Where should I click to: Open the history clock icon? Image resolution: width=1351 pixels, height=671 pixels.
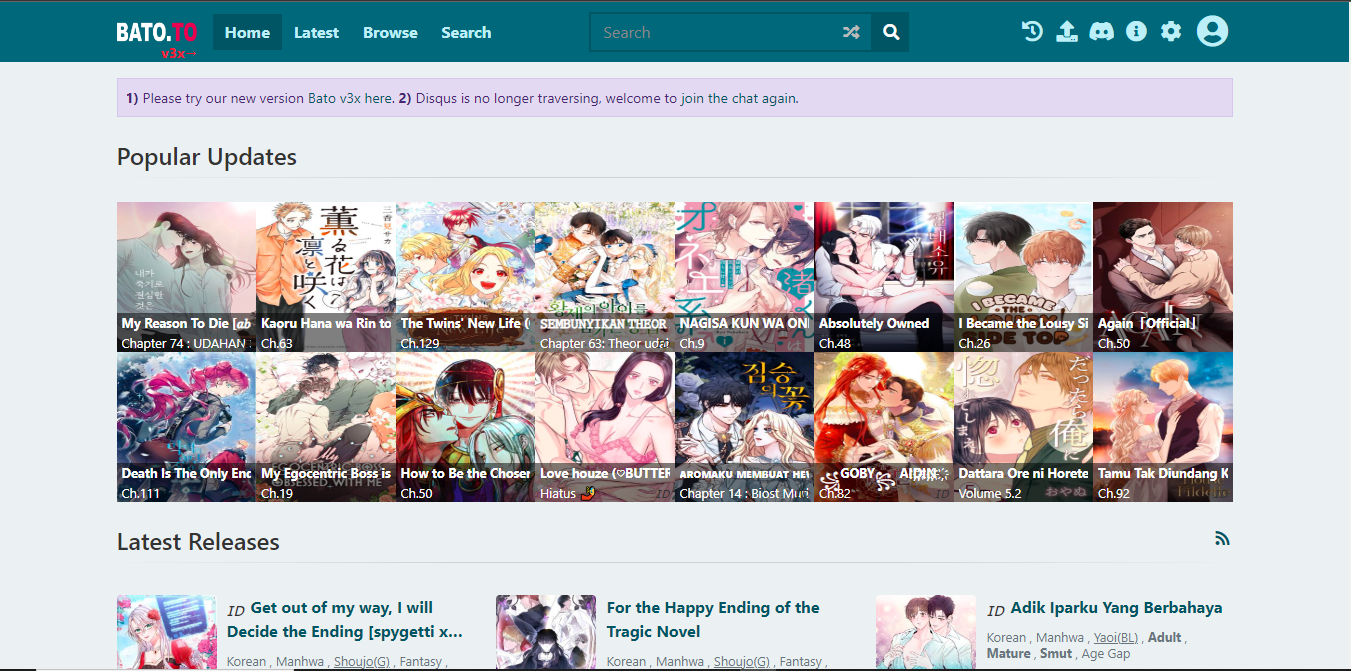1032,32
